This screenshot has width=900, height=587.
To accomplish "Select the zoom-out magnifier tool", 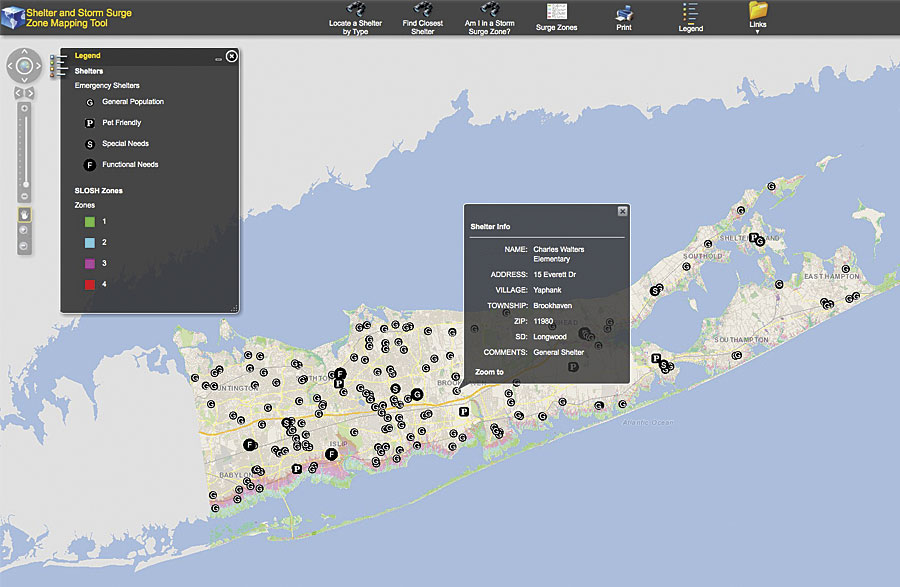I will [x=24, y=246].
